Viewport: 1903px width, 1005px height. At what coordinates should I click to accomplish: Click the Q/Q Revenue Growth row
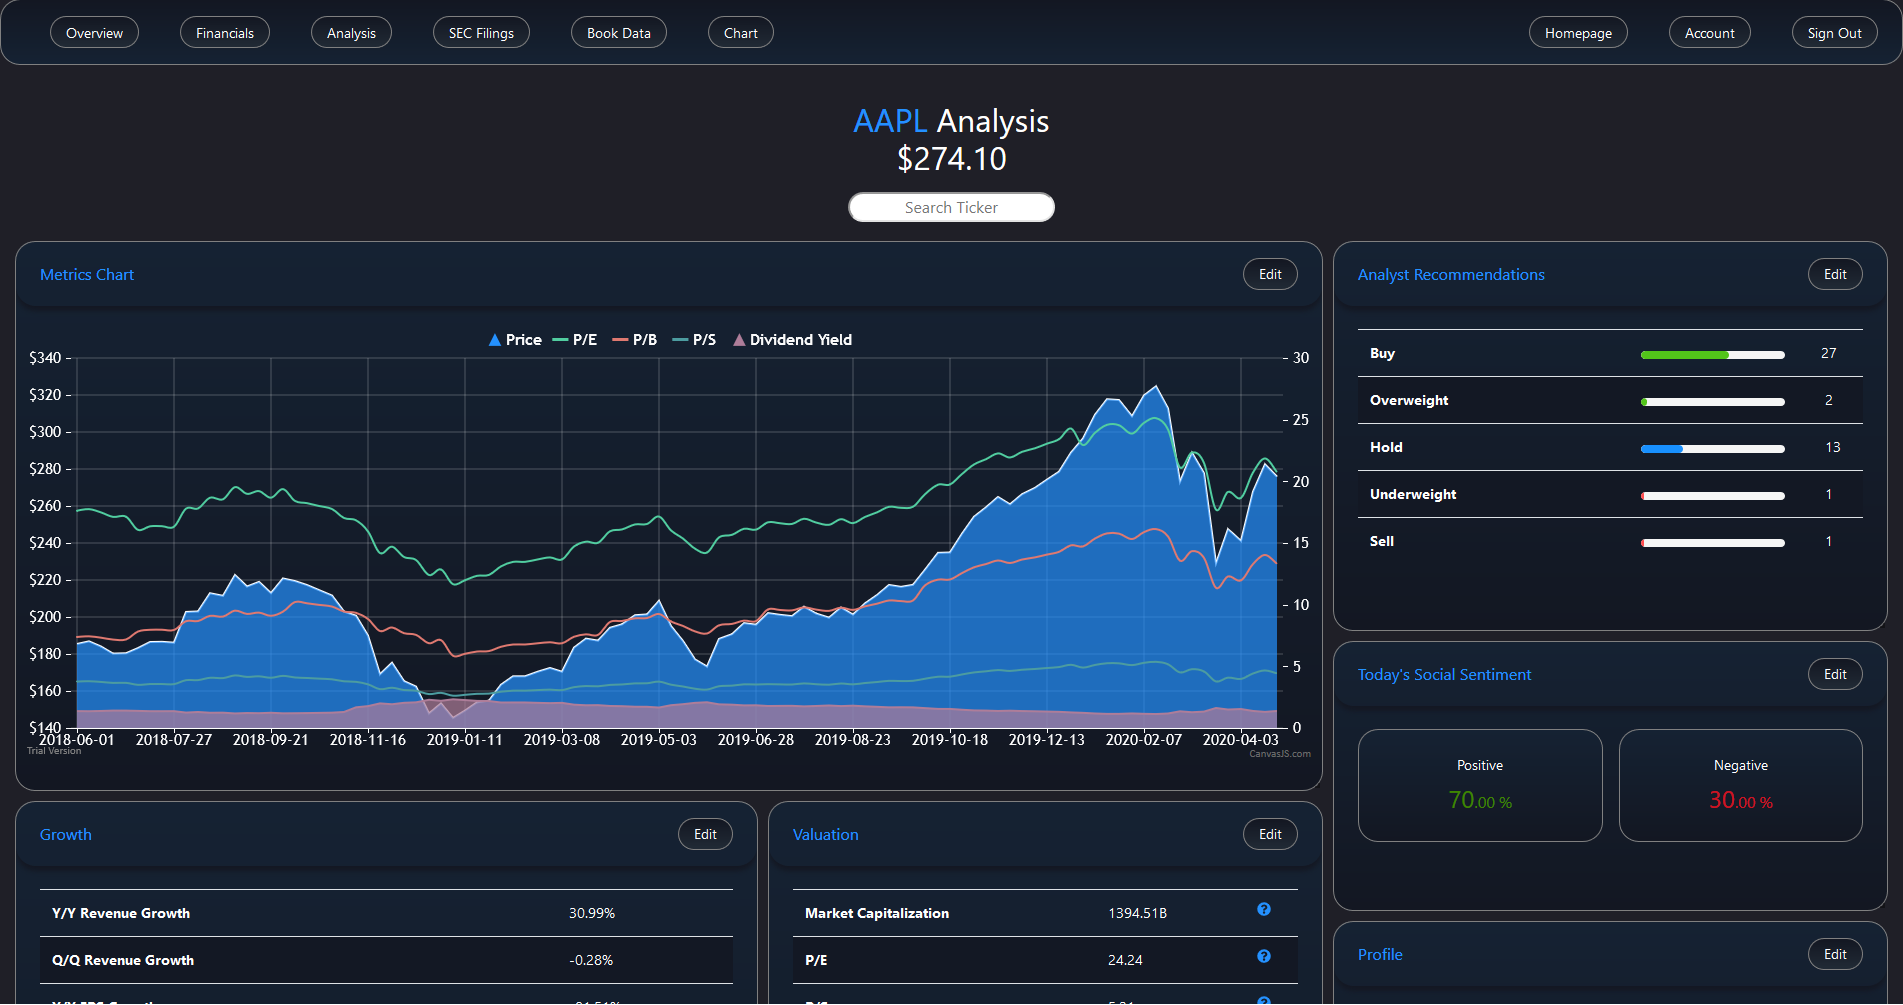tap(386, 960)
